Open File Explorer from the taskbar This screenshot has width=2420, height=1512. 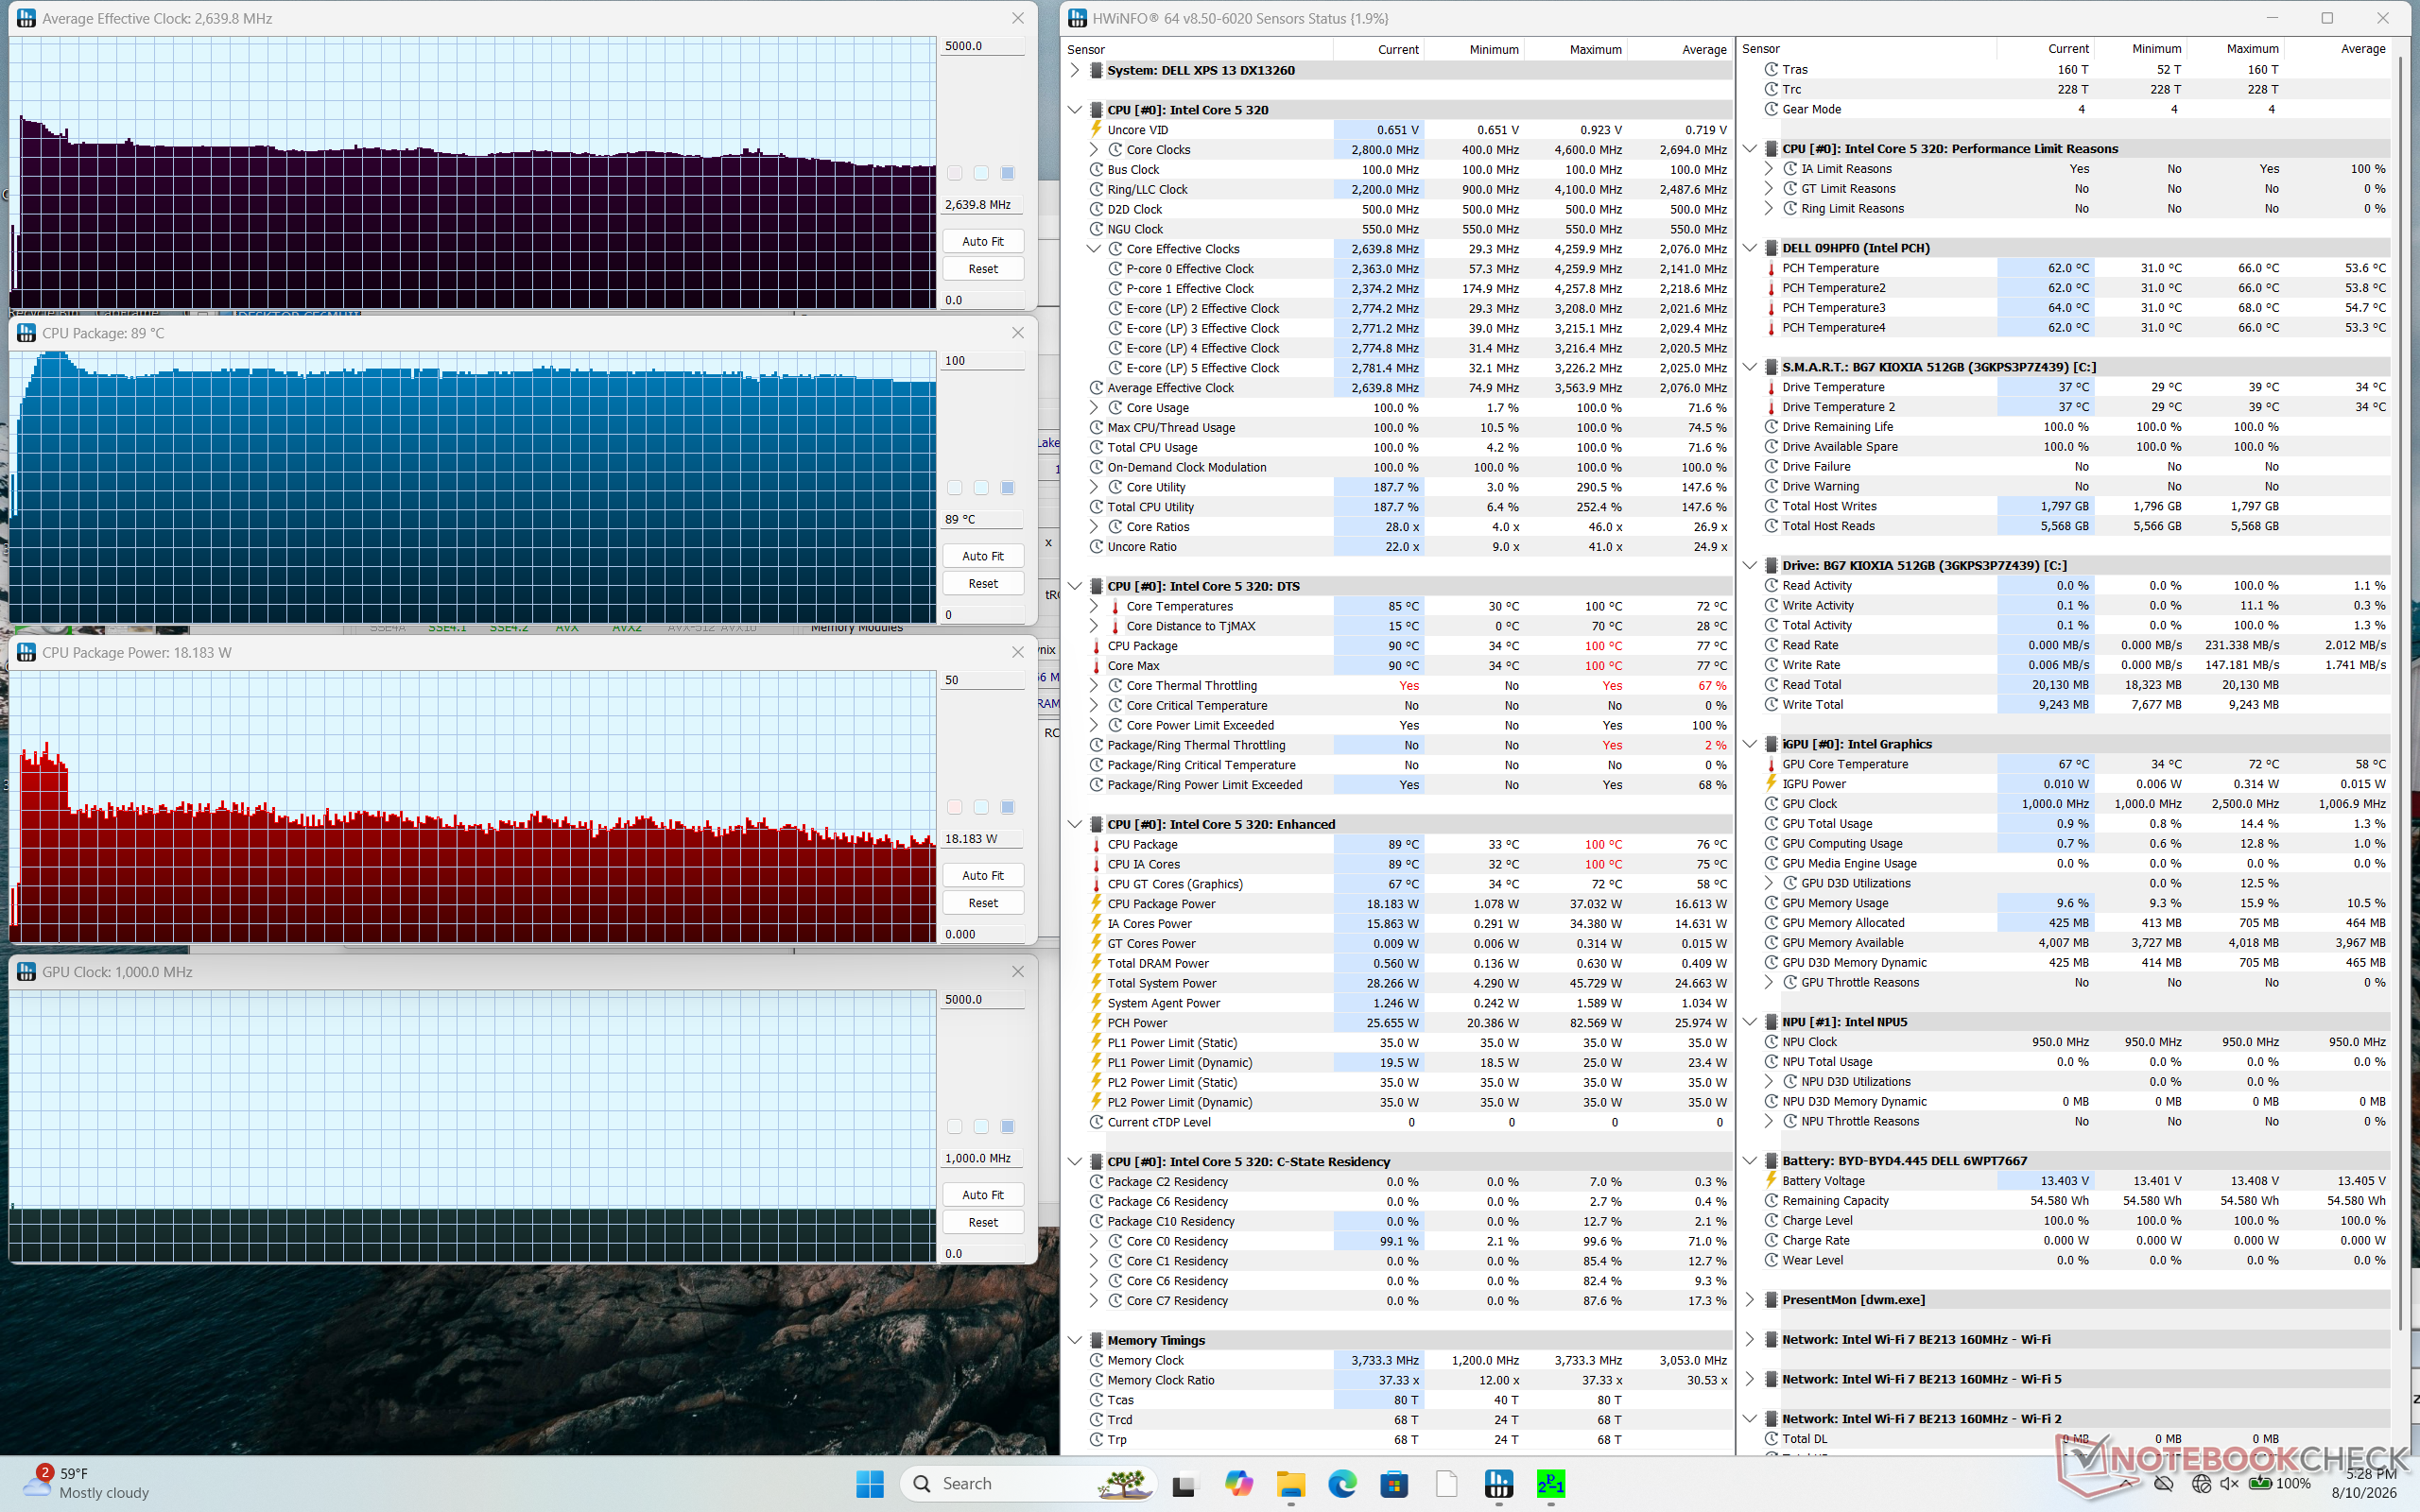coord(1290,1484)
